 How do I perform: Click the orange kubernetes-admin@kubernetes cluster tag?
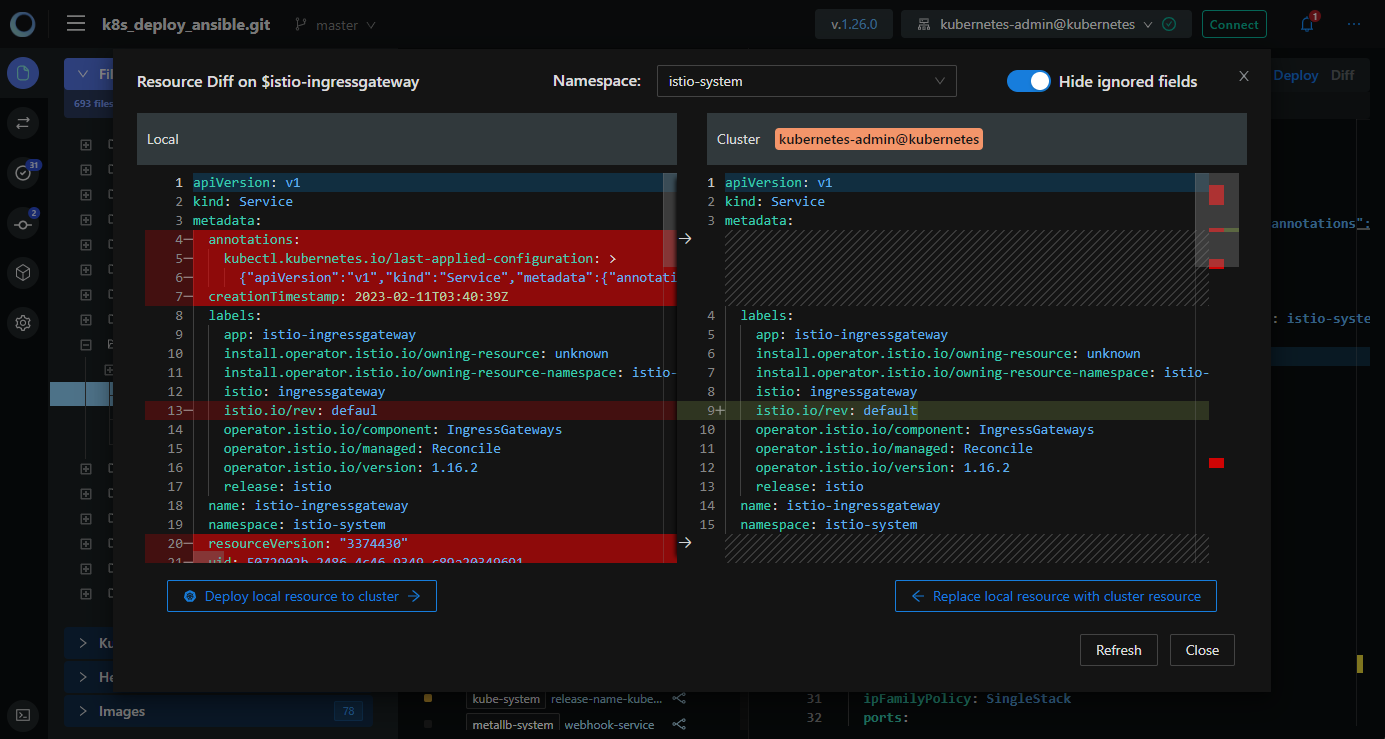[879, 140]
